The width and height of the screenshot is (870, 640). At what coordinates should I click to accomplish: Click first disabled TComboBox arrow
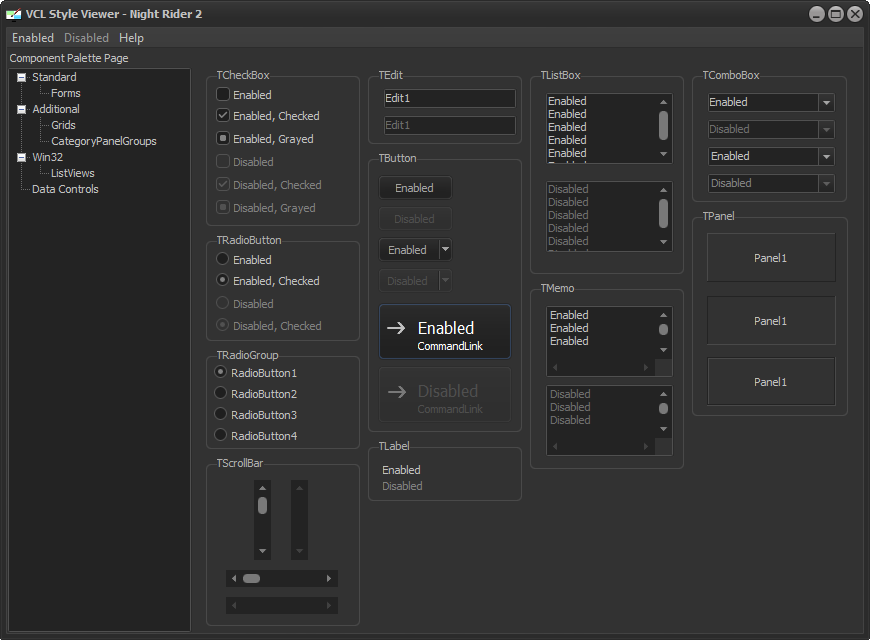click(x=826, y=129)
